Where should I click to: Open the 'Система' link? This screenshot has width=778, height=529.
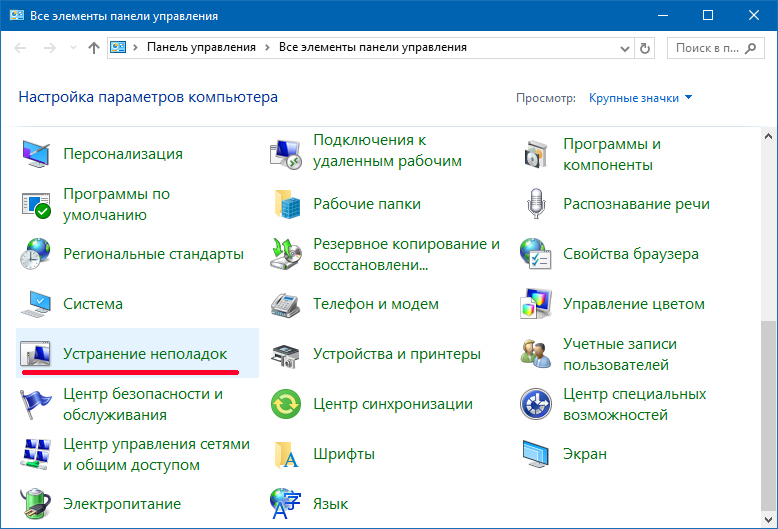click(x=93, y=304)
